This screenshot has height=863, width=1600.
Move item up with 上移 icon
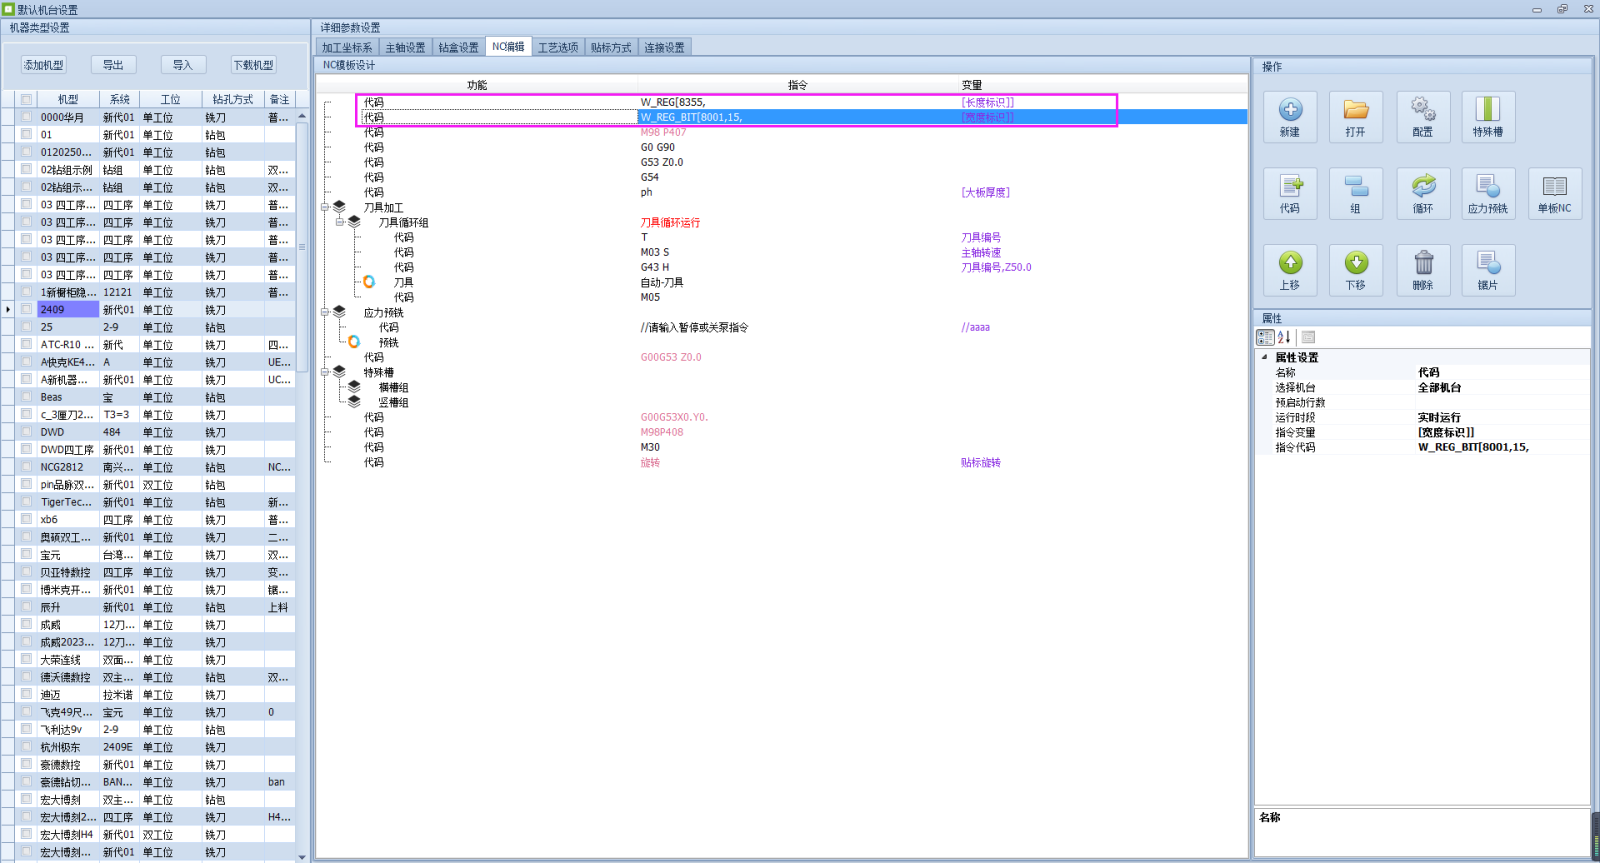point(1290,270)
